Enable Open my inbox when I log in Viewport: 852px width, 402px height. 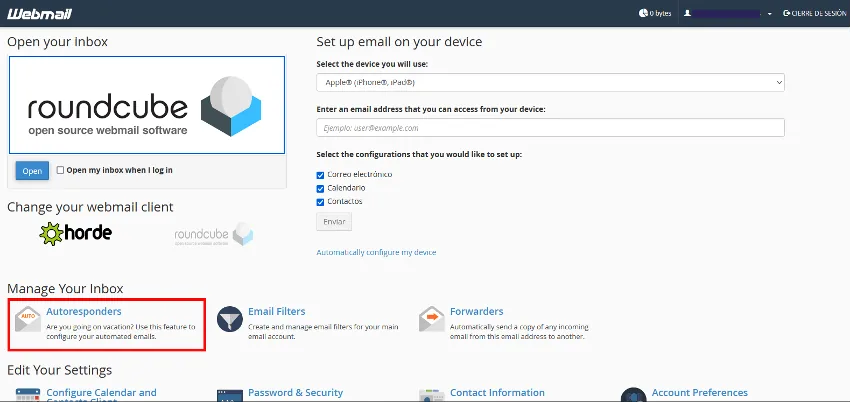[60, 170]
